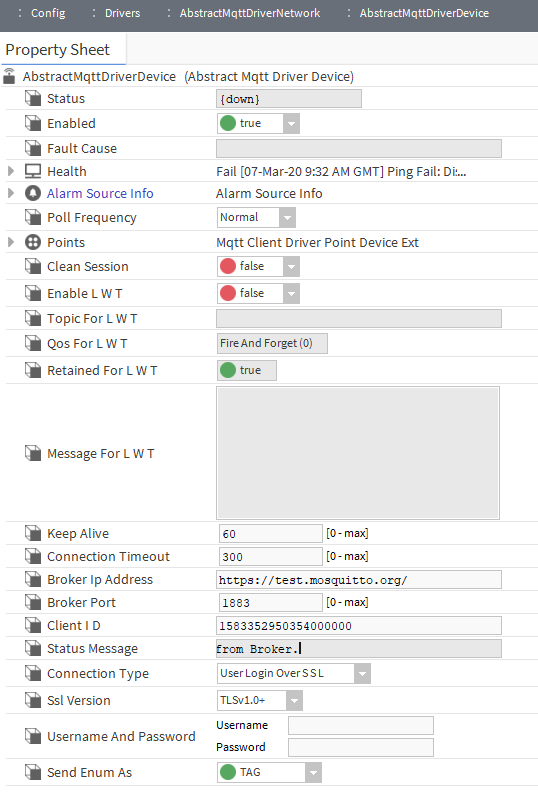Click the Broker Ip Address field

[359, 579]
